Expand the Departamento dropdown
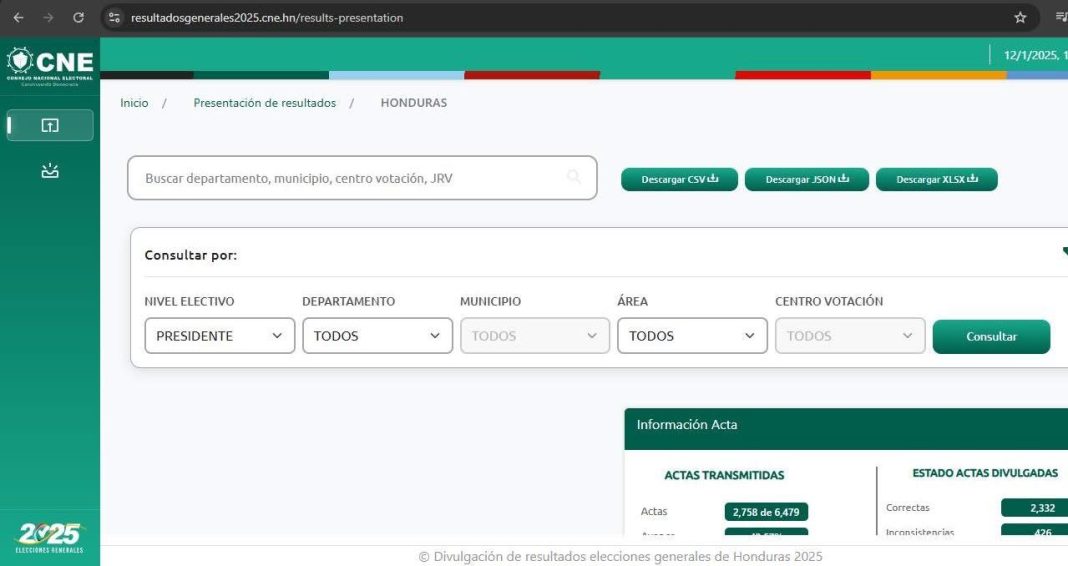Image resolution: width=1068 pixels, height=566 pixels. tap(377, 336)
